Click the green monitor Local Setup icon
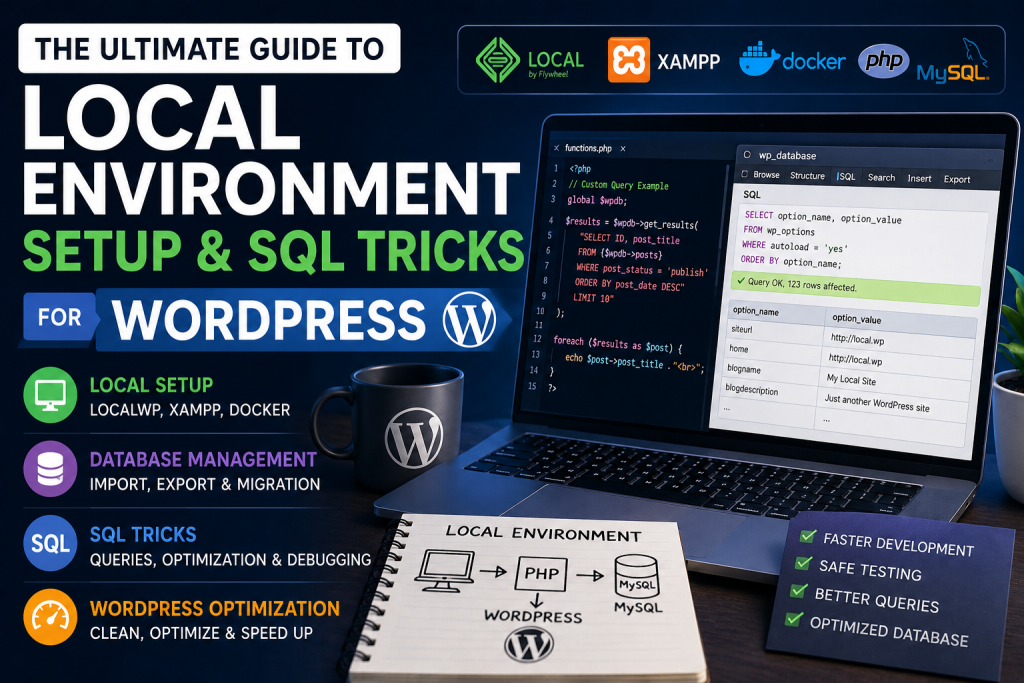Screen dimensions: 1024x683 50,394
